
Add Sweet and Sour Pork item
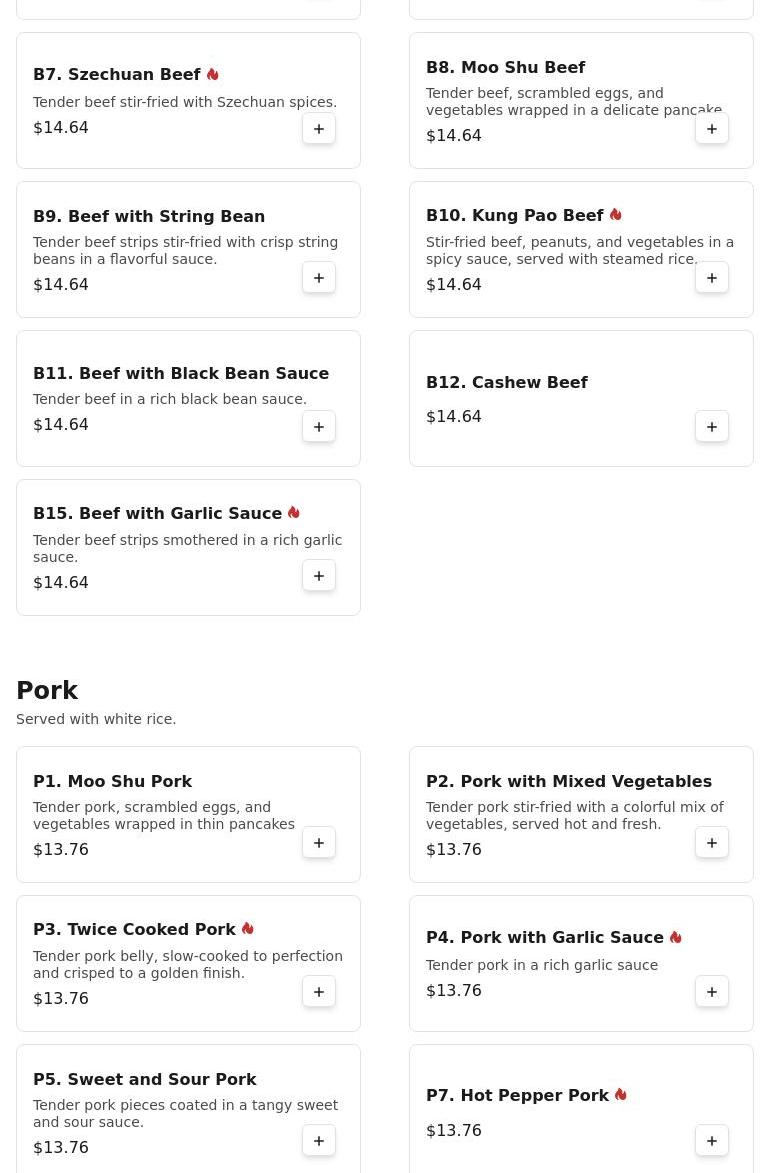pyautogui.click(x=319, y=1141)
